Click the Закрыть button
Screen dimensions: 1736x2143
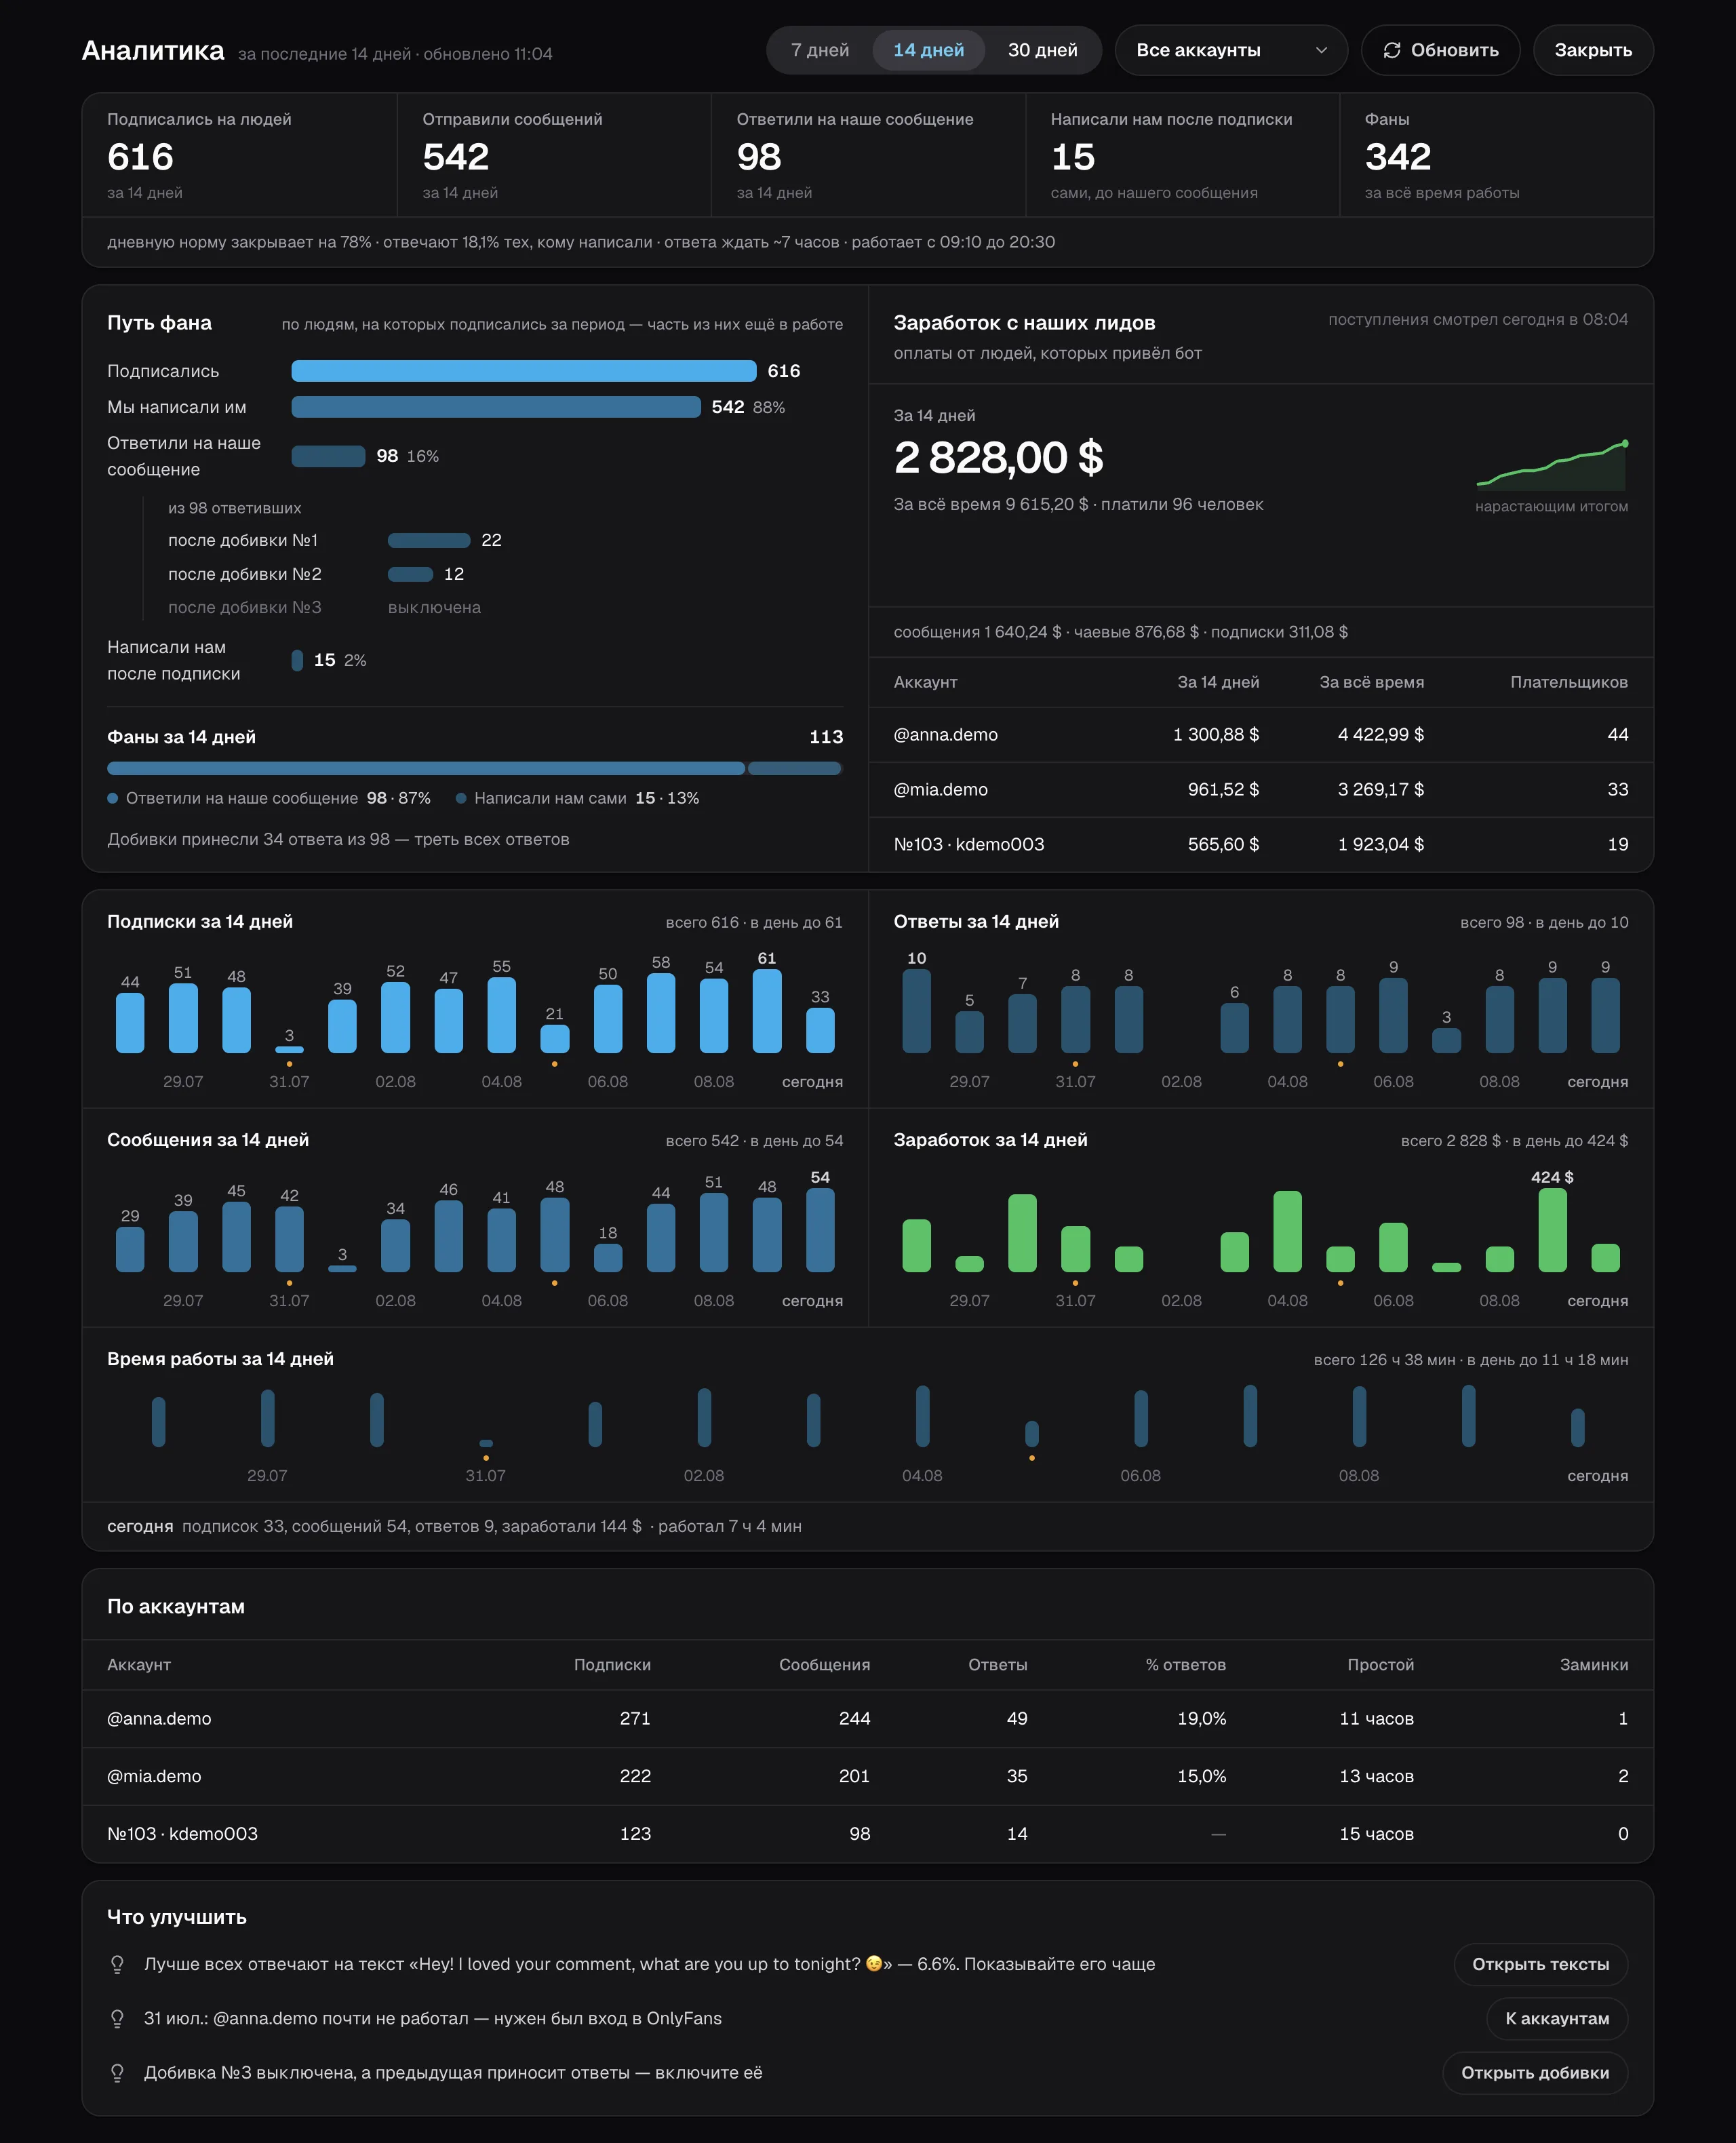(1593, 50)
